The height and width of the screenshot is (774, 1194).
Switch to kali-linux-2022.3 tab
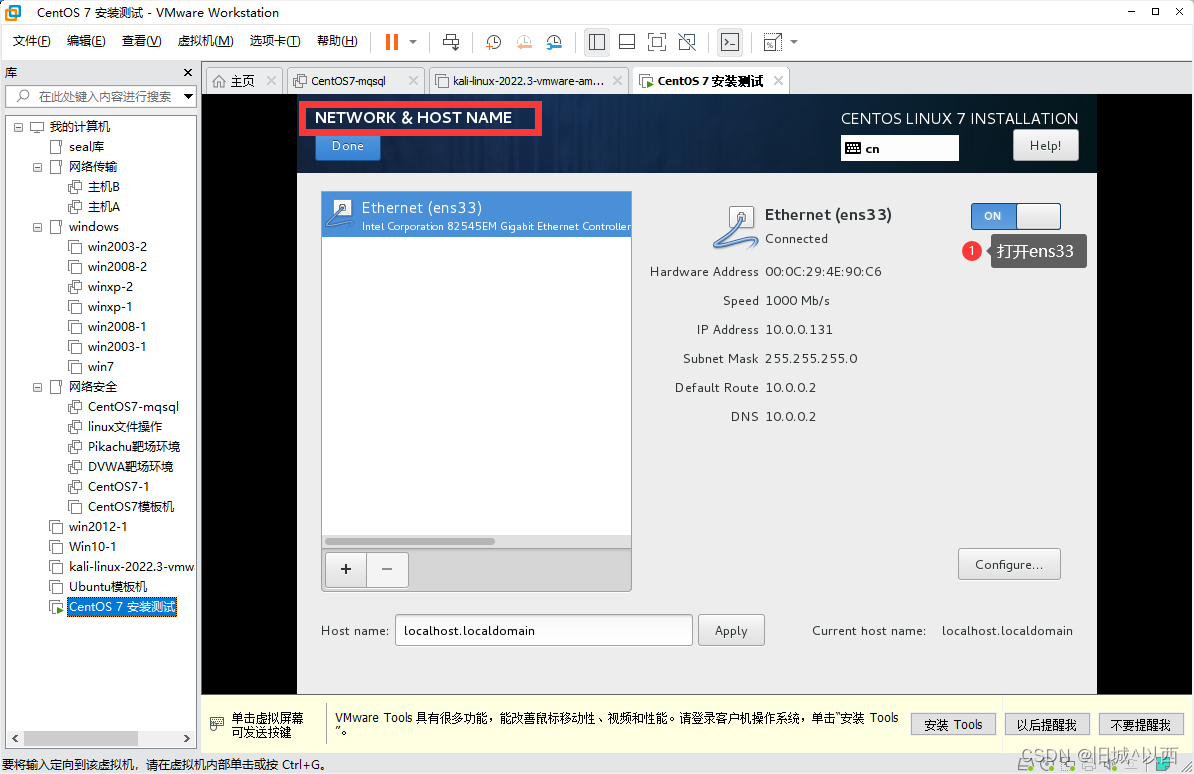coord(528,81)
